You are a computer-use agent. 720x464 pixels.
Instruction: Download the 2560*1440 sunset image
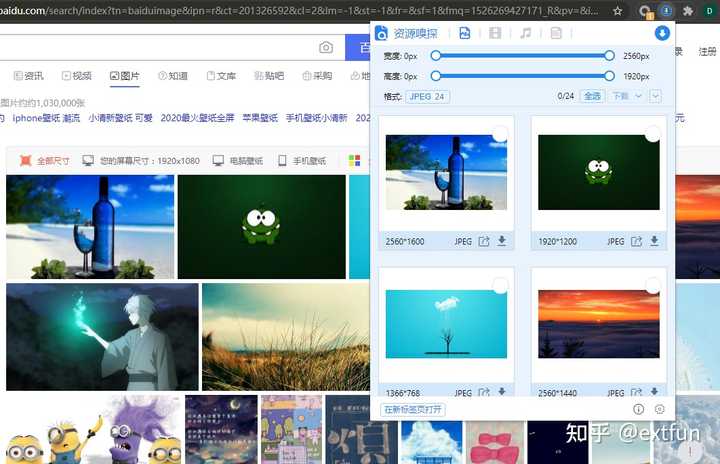(654, 391)
